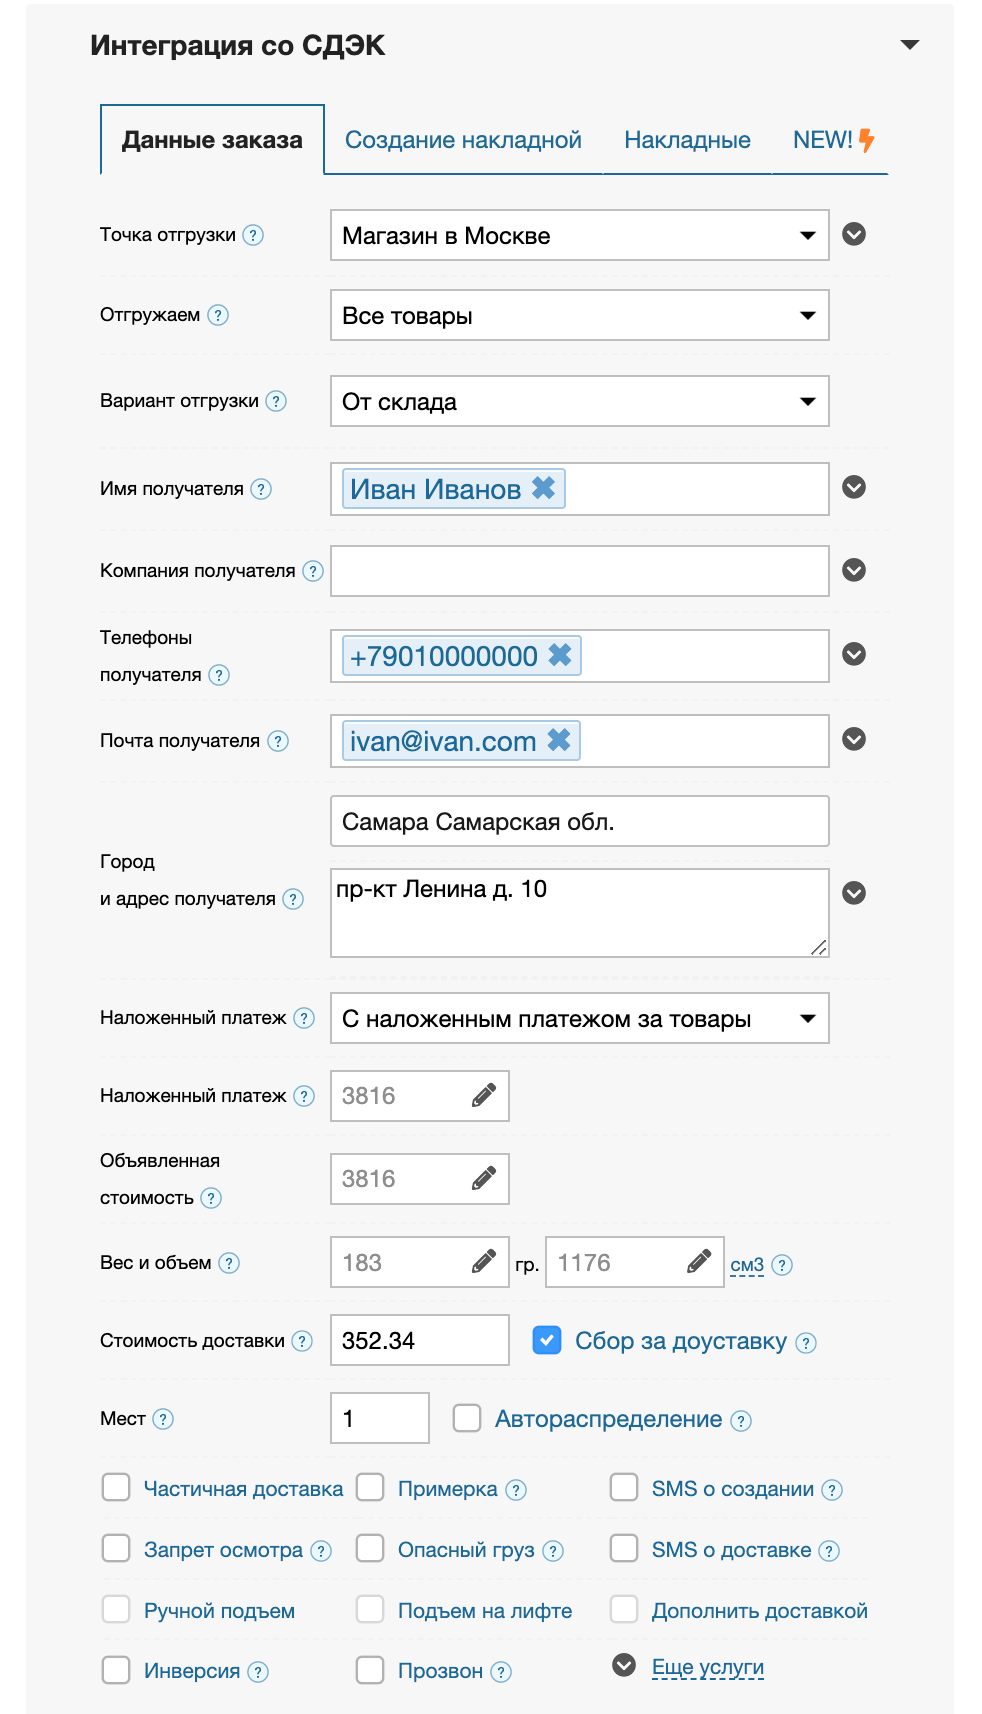The height and width of the screenshot is (1714, 982).
Task: Open the Точка отгрузки dropdown
Action: [579, 236]
